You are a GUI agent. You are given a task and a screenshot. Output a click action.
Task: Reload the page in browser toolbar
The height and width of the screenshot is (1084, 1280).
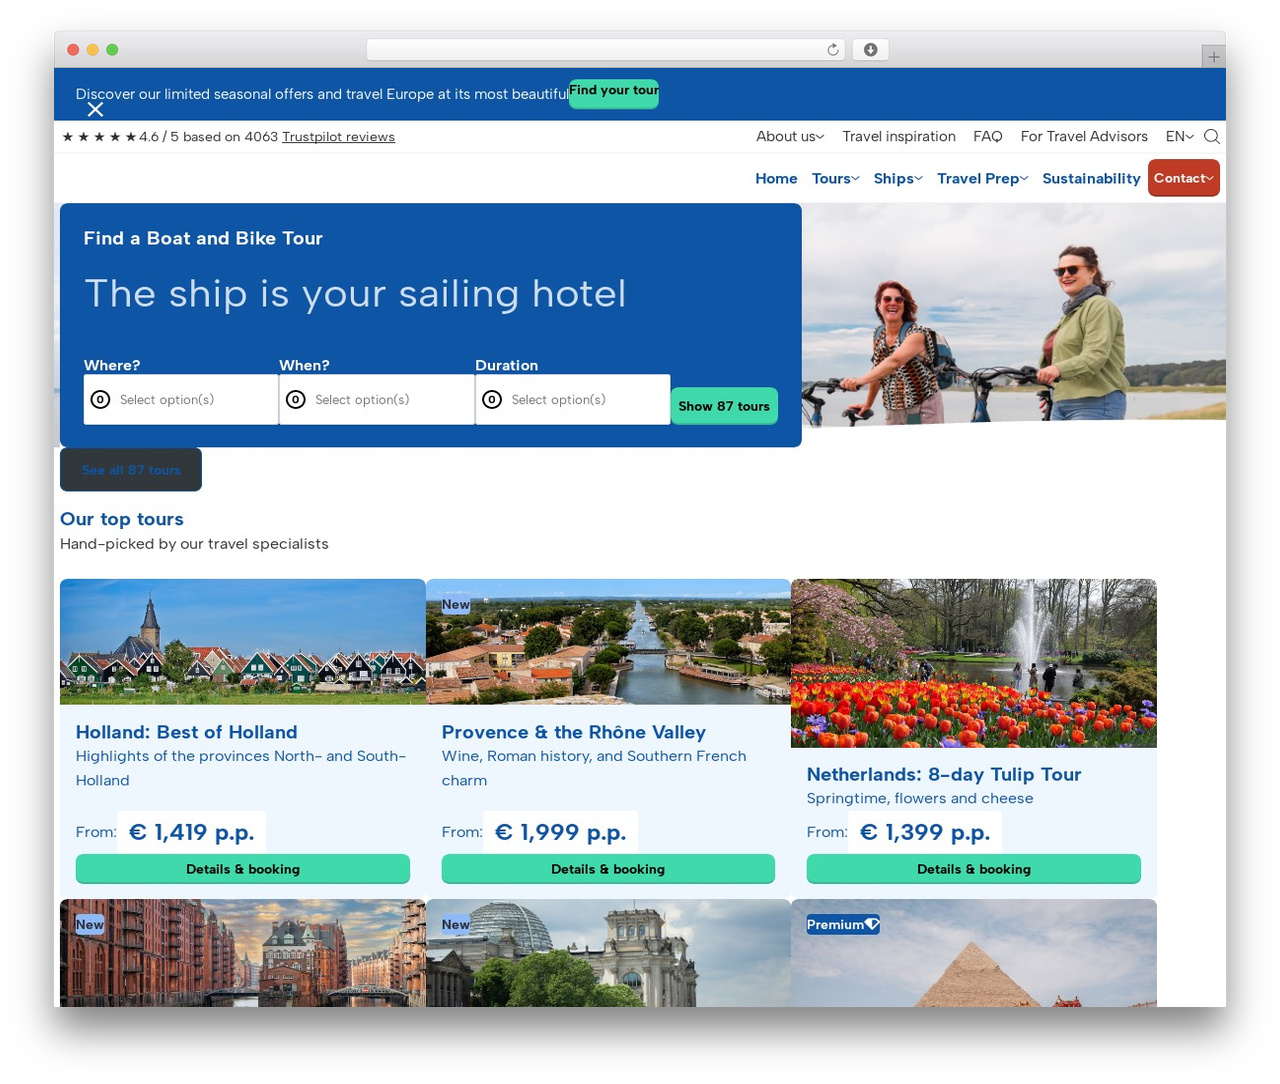[833, 50]
